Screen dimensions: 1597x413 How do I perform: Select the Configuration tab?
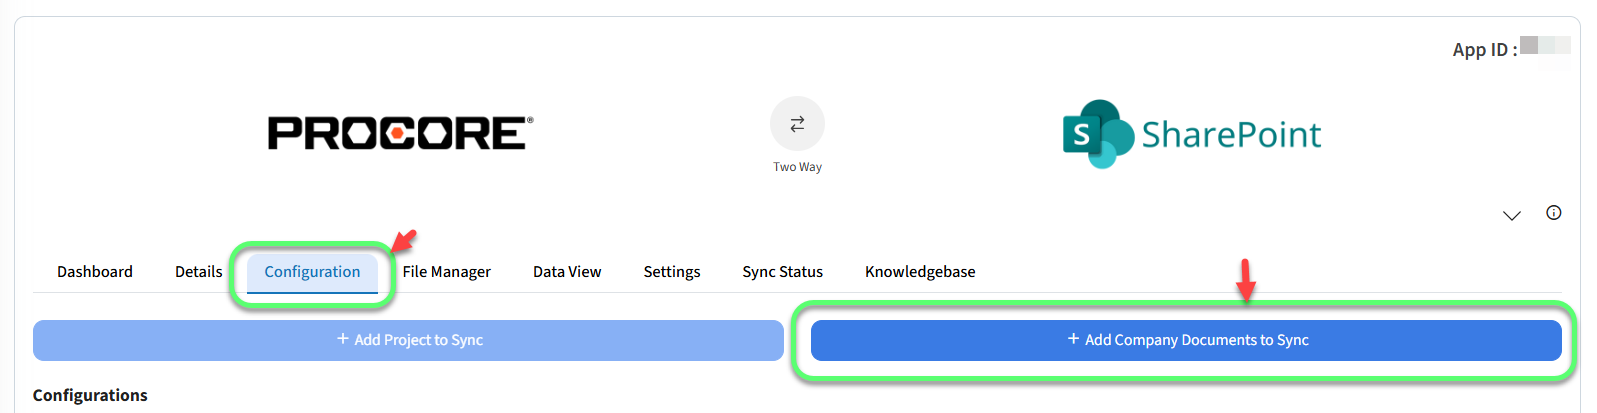(312, 272)
